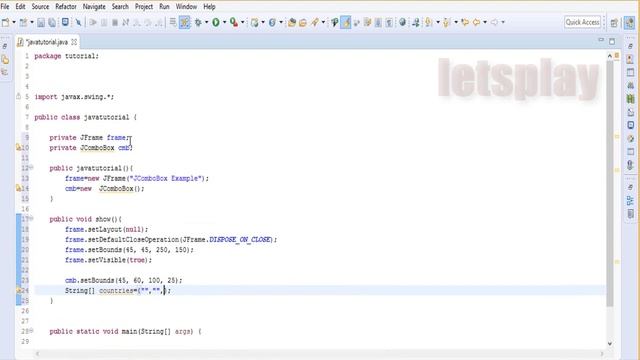
Task: Click the warning marker on line 10
Action: 19,147
